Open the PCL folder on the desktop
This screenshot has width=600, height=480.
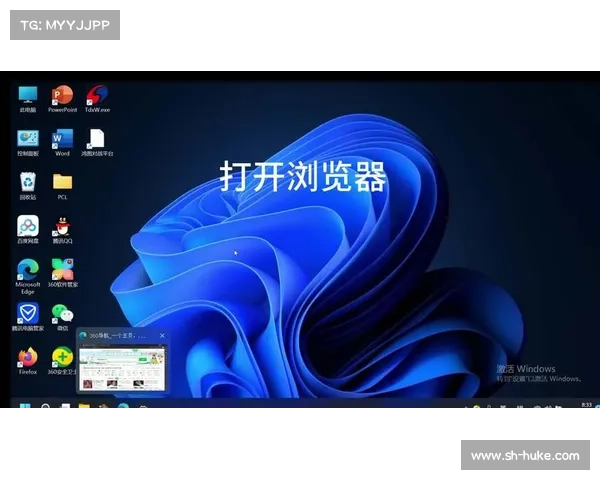(62, 186)
